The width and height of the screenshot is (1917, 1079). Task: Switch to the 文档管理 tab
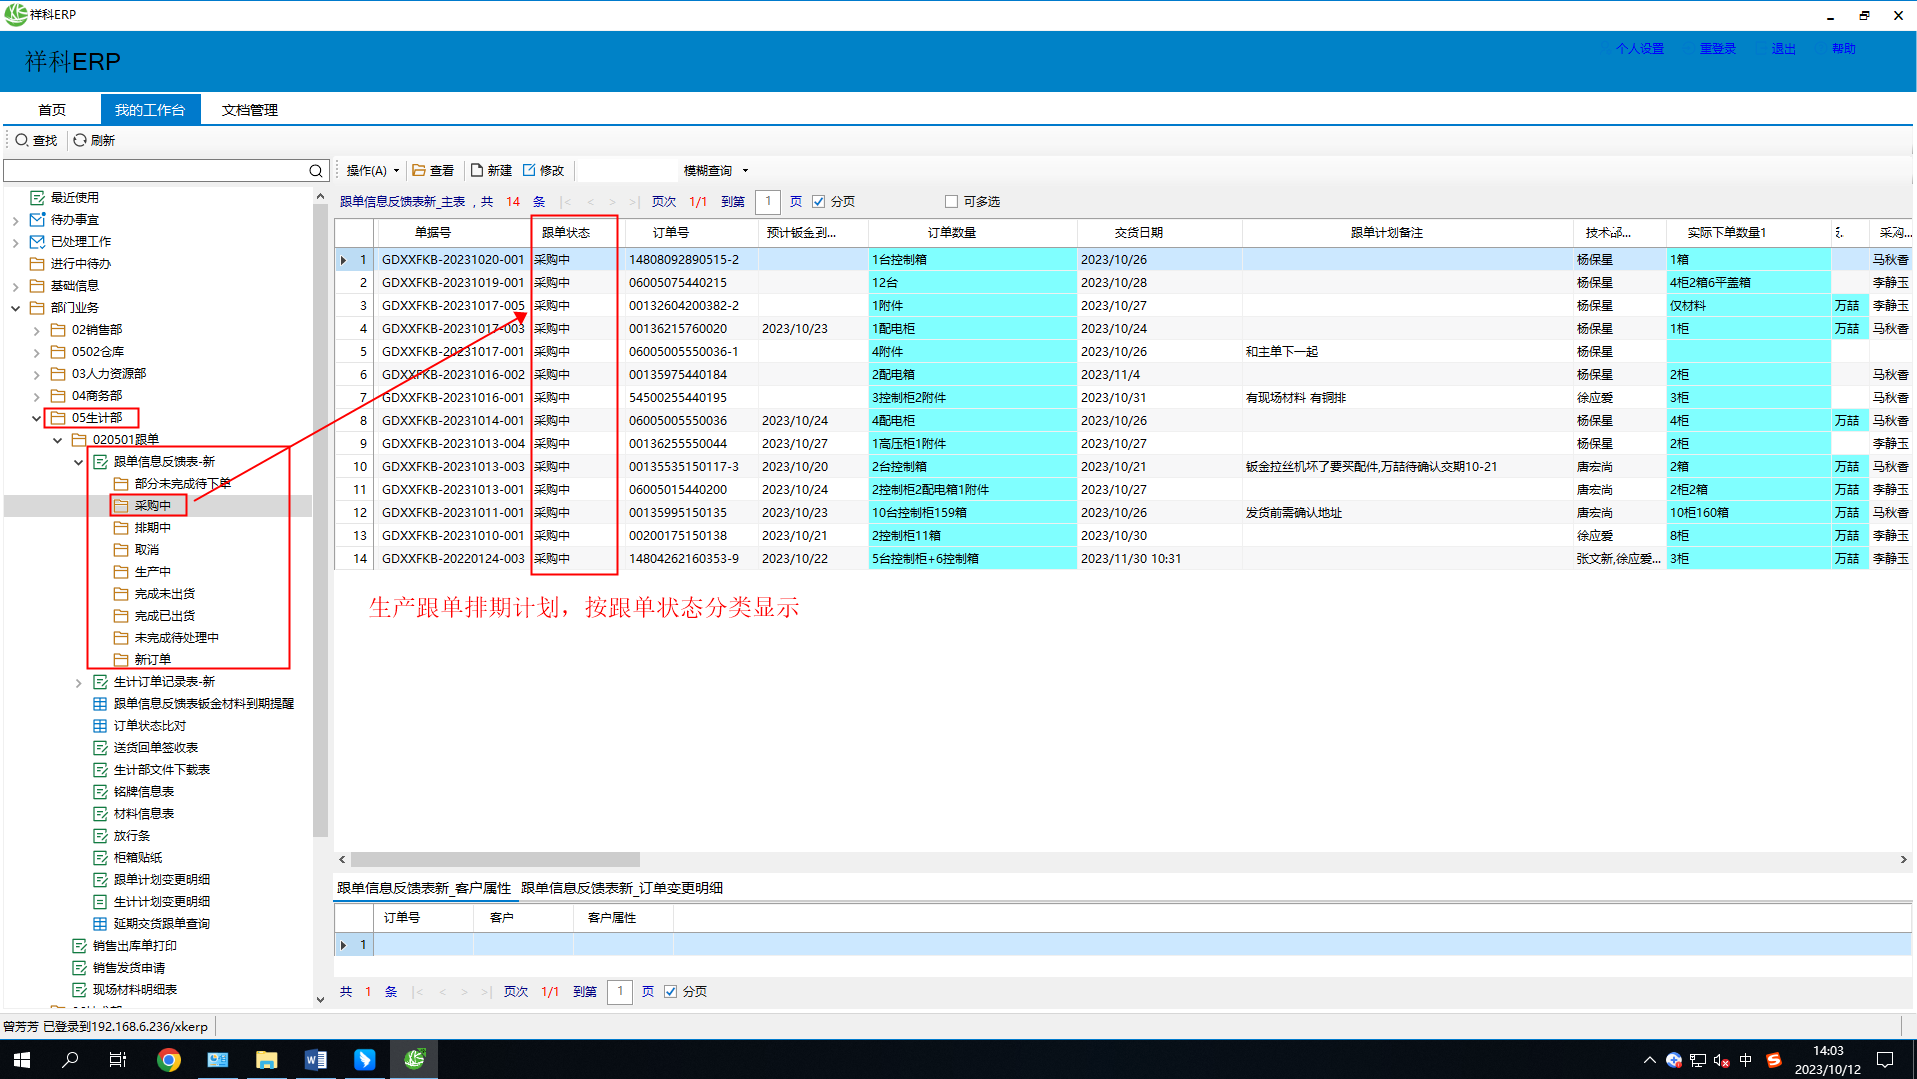[x=249, y=110]
